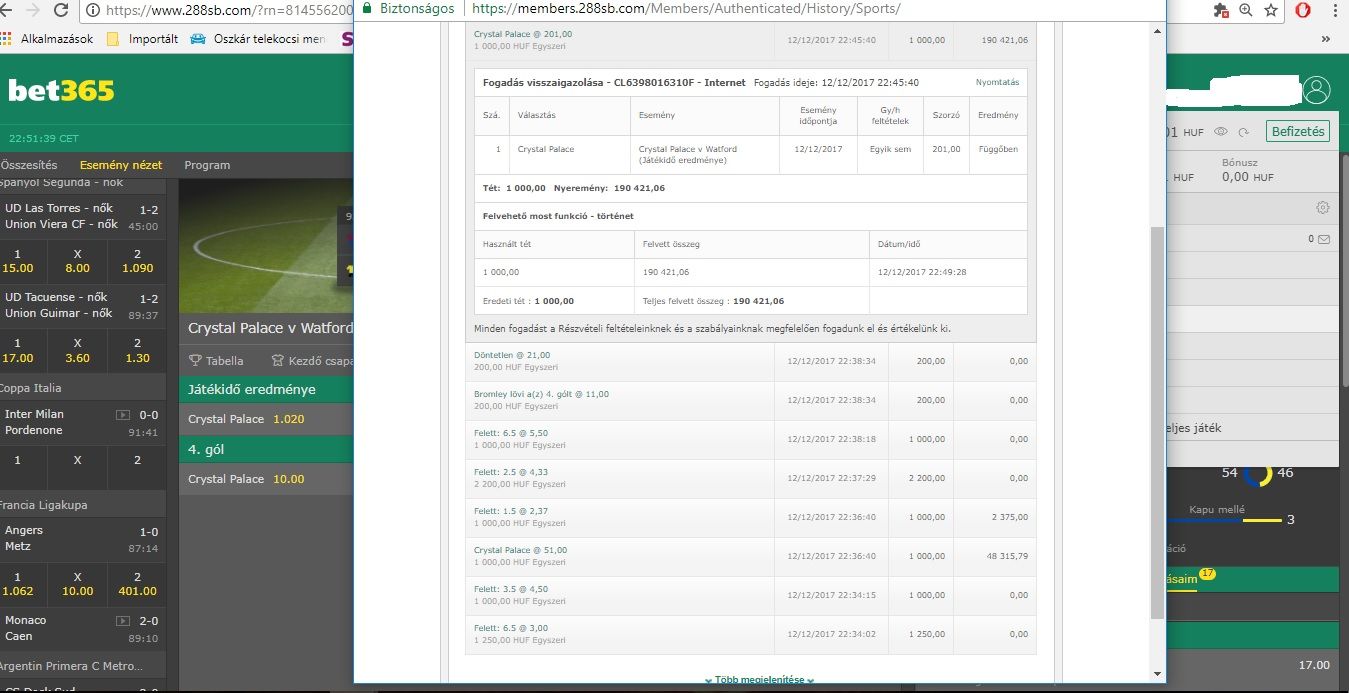The height and width of the screenshot is (693, 1349).
Task: Open the Alkalmazások apps bookmark
Action: (x=48, y=39)
